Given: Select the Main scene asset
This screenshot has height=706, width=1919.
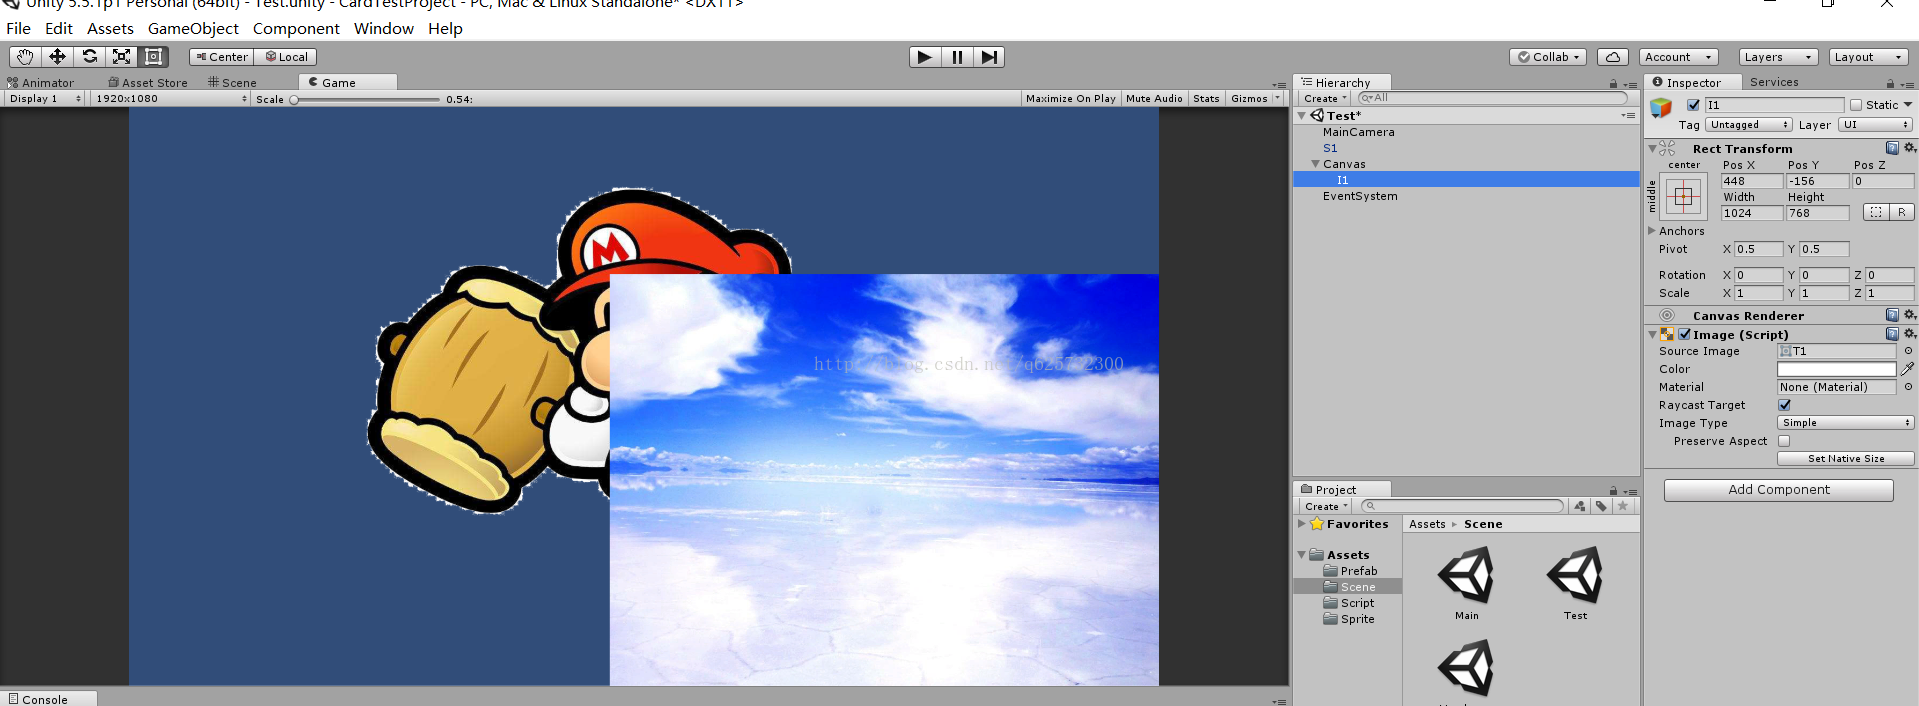Looking at the screenshot, I should click(x=1466, y=584).
